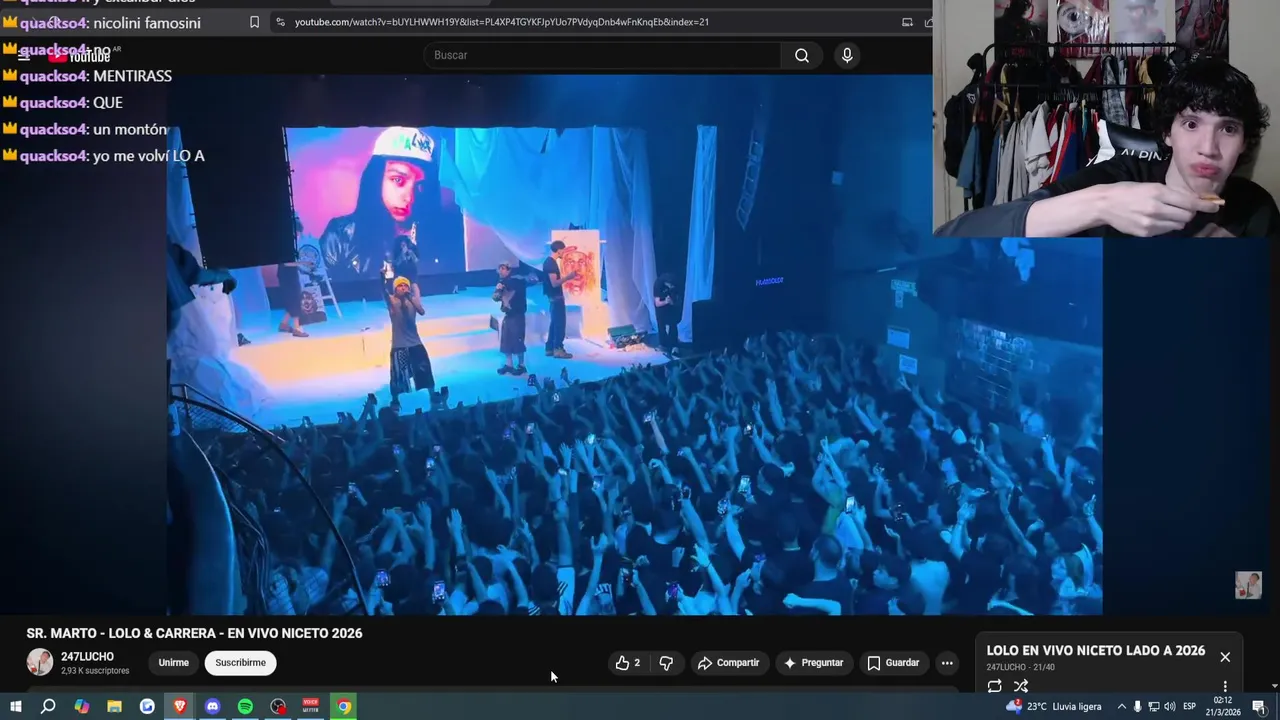Open the blue G app in taskbar
This screenshot has height=720, width=1280.
tap(147, 707)
